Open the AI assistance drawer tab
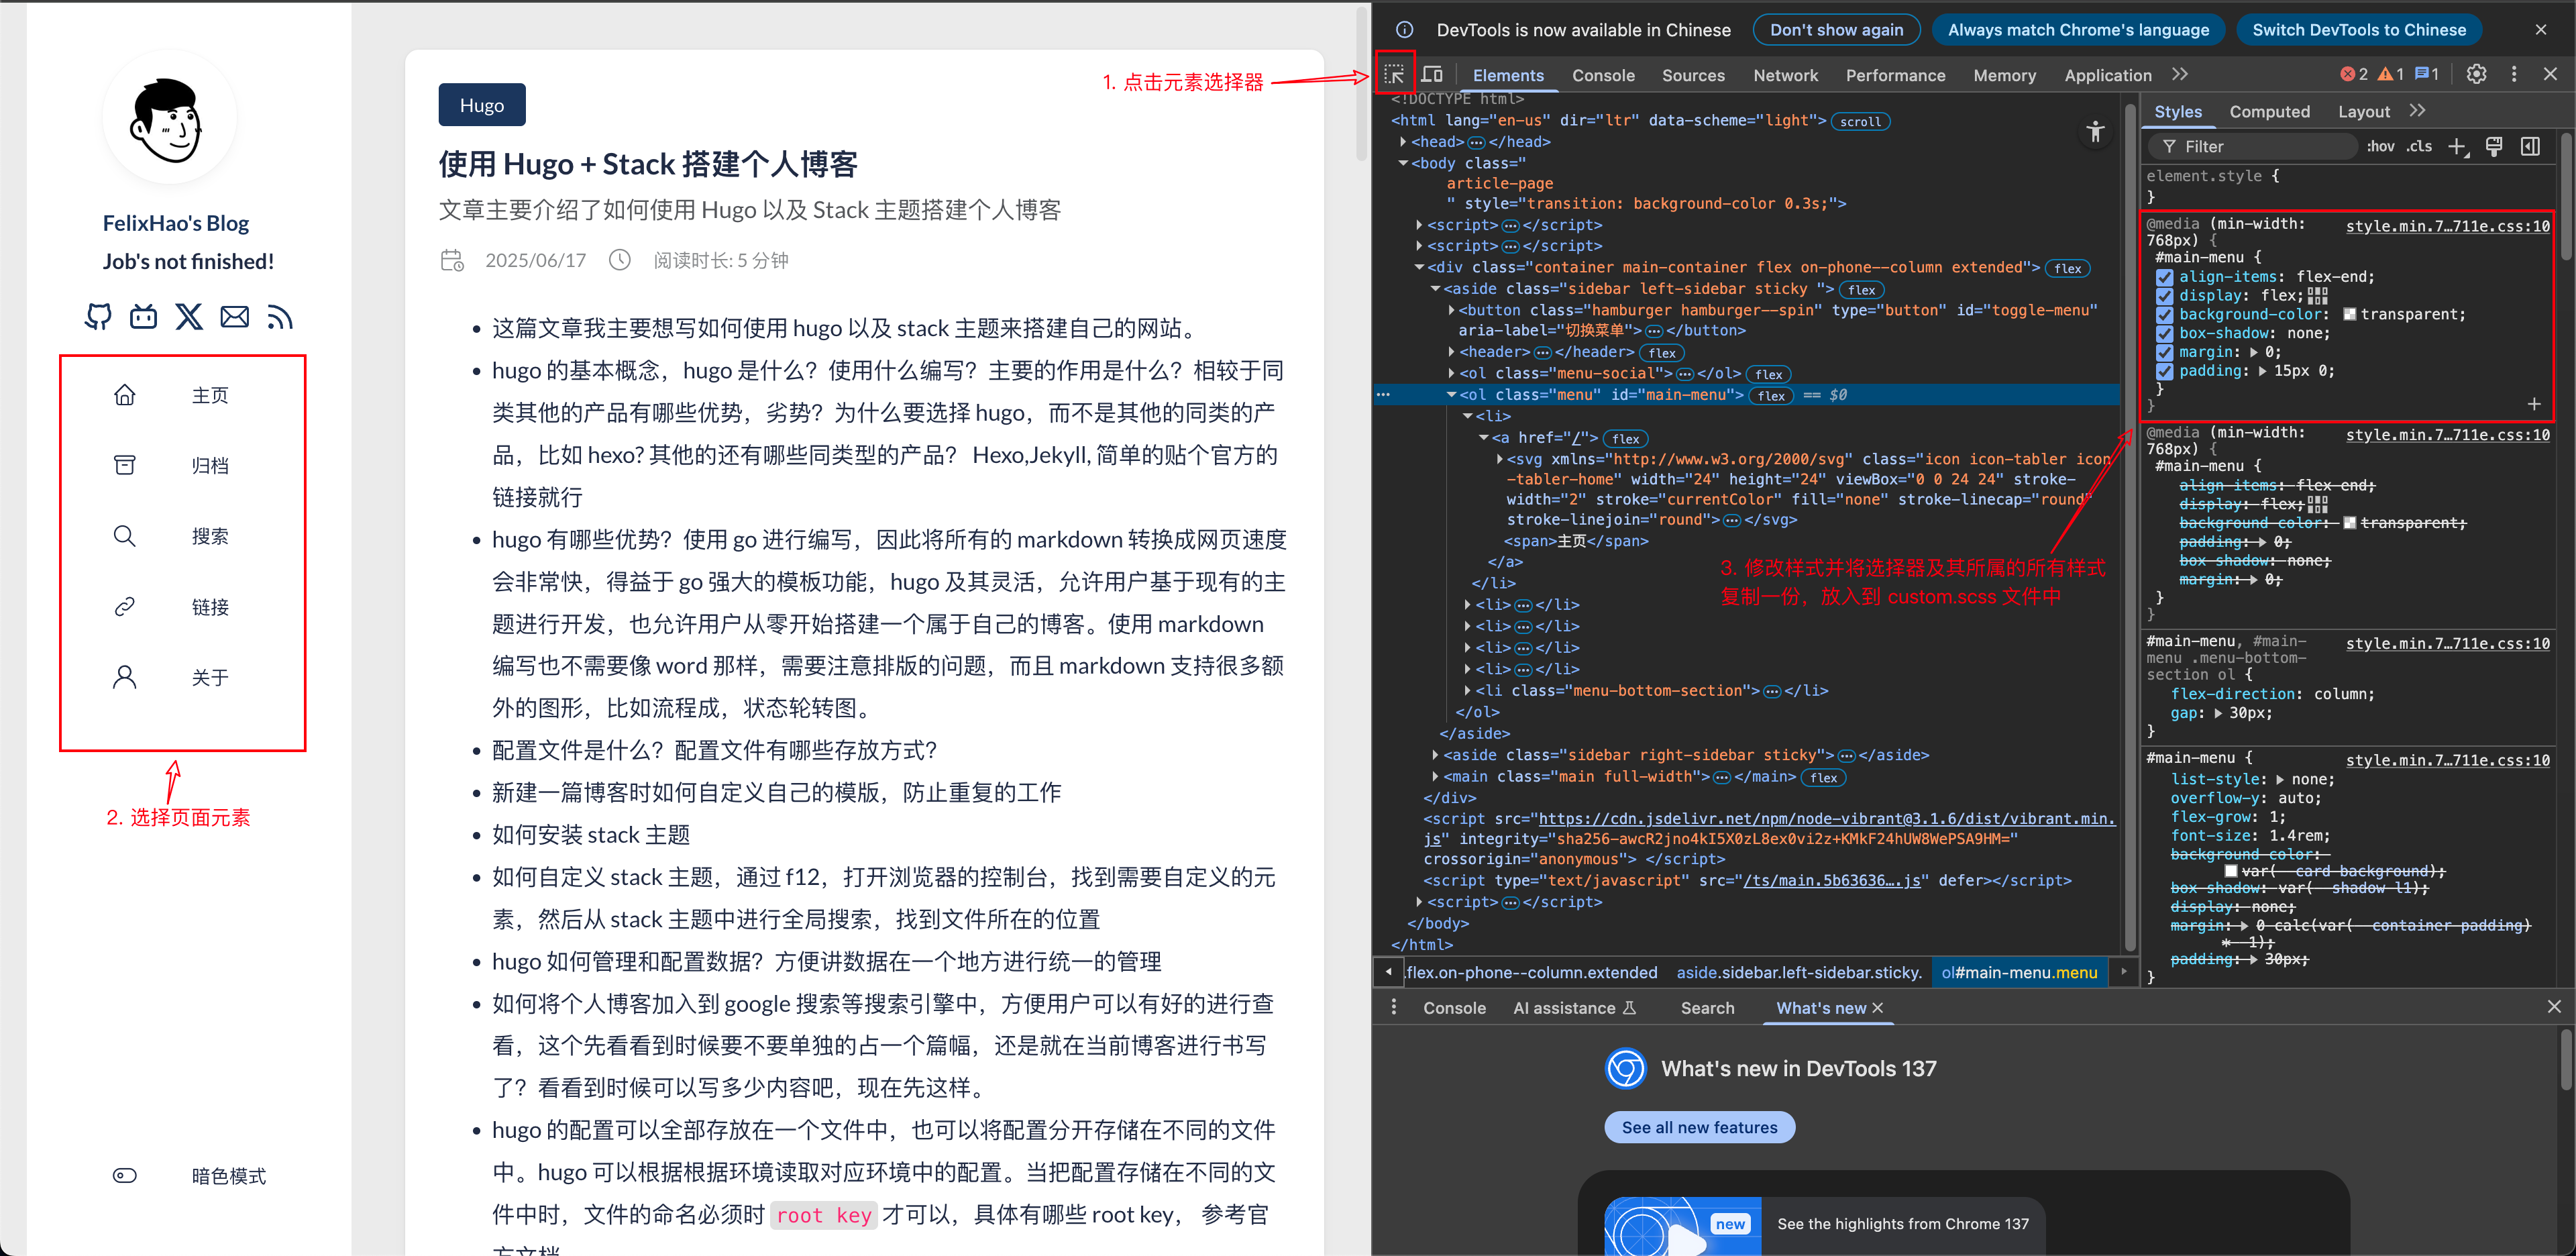Image resolution: width=2576 pixels, height=1256 pixels. click(x=1574, y=1008)
